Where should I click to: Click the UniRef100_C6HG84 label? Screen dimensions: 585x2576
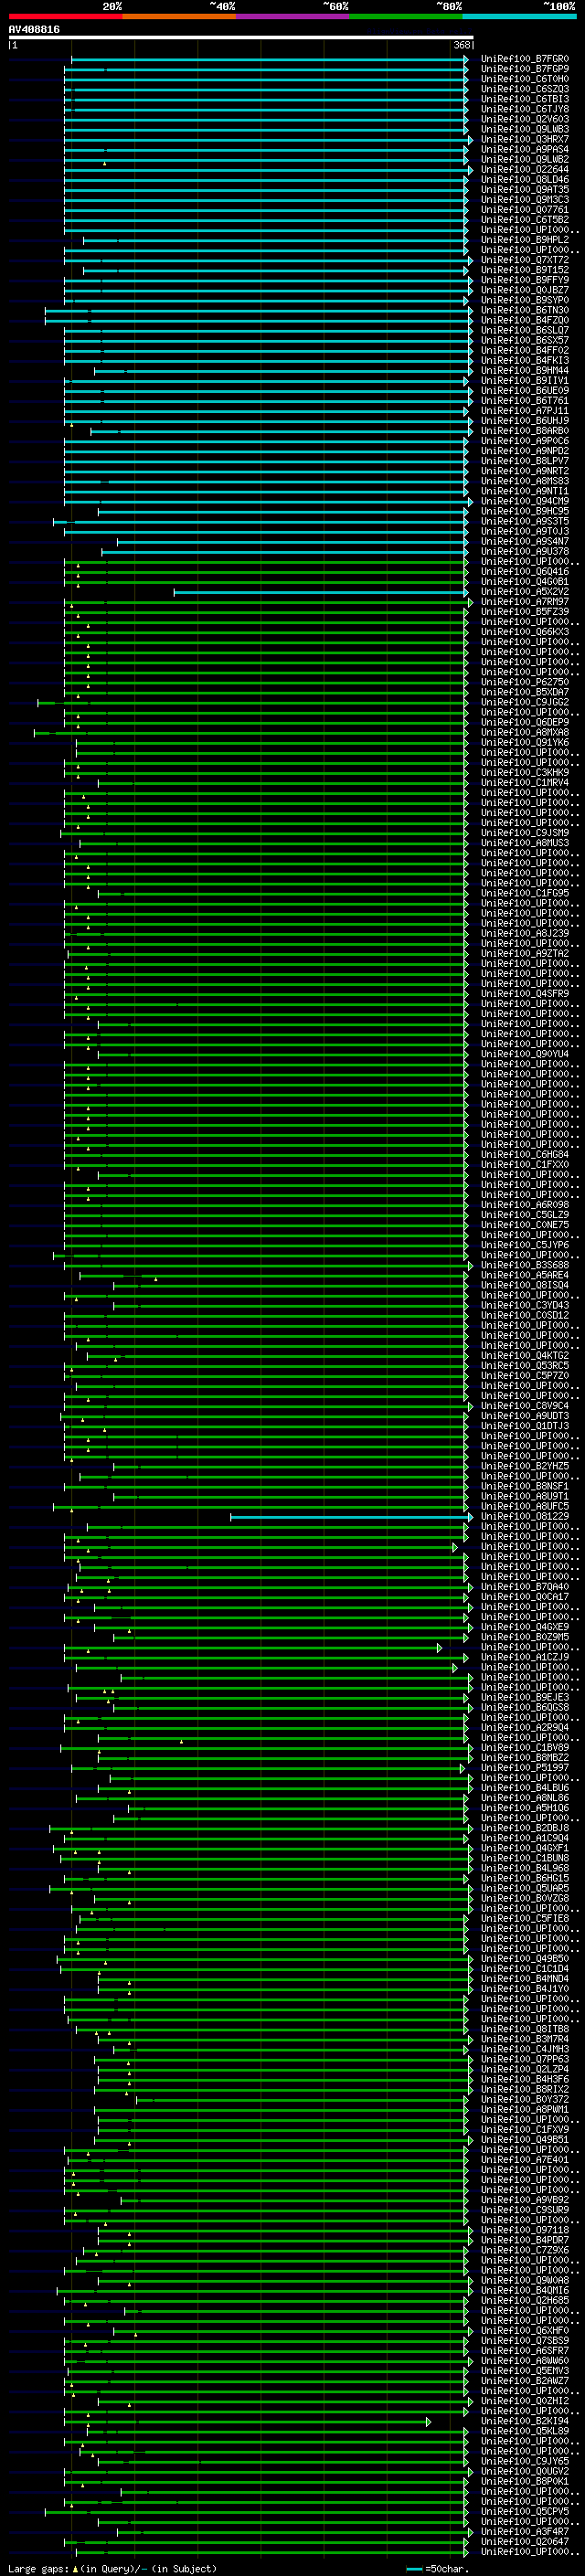(x=525, y=1154)
